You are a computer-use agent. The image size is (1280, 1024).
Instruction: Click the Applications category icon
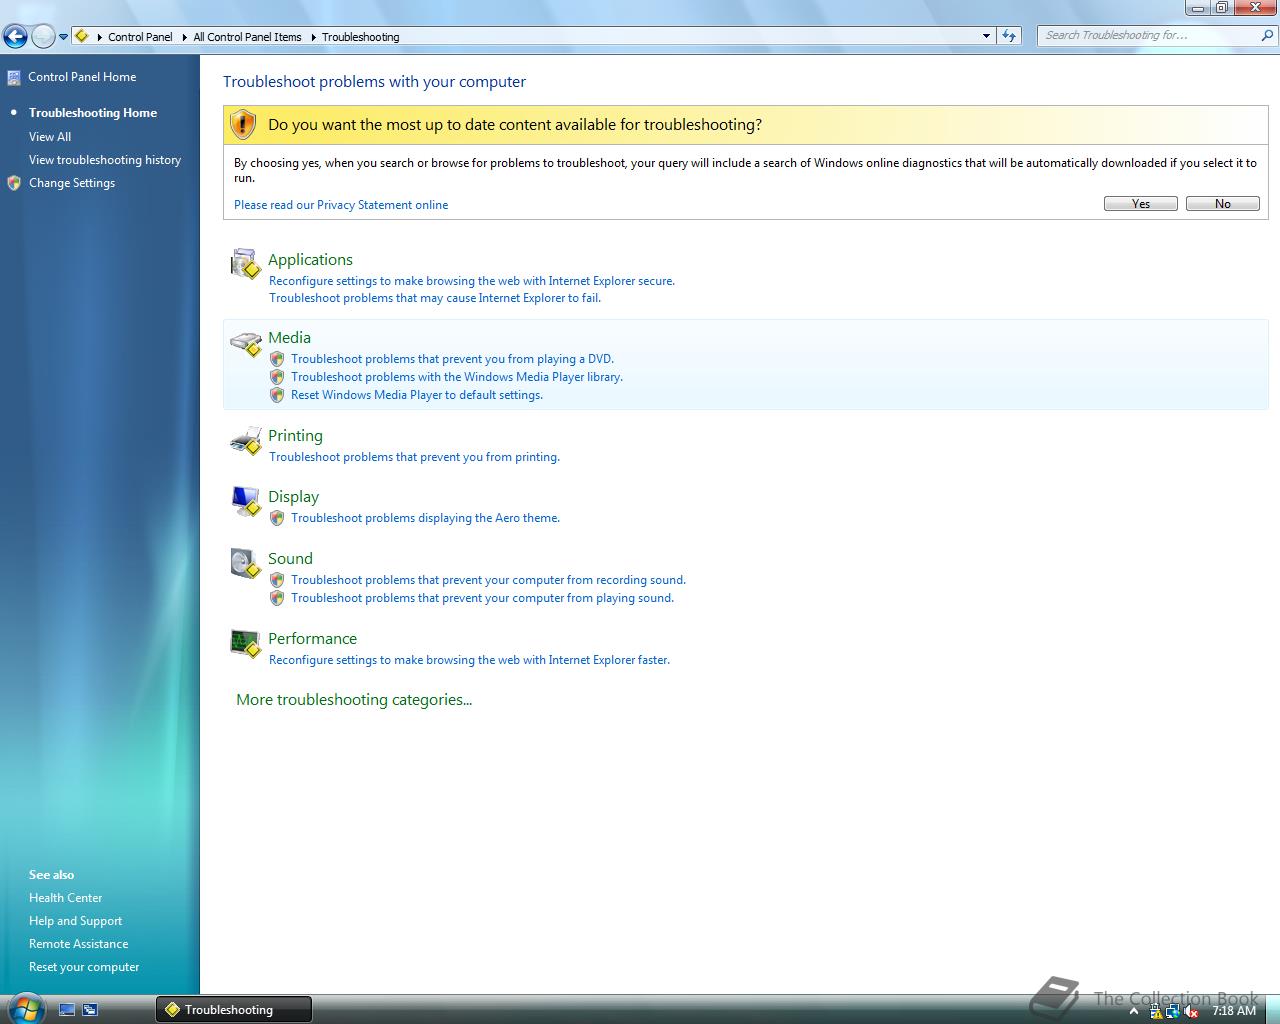pyautogui.click(x=246, y=264)
